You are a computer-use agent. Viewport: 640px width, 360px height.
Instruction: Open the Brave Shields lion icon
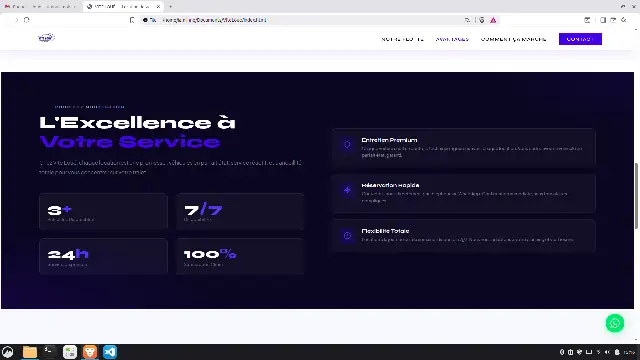482,20
